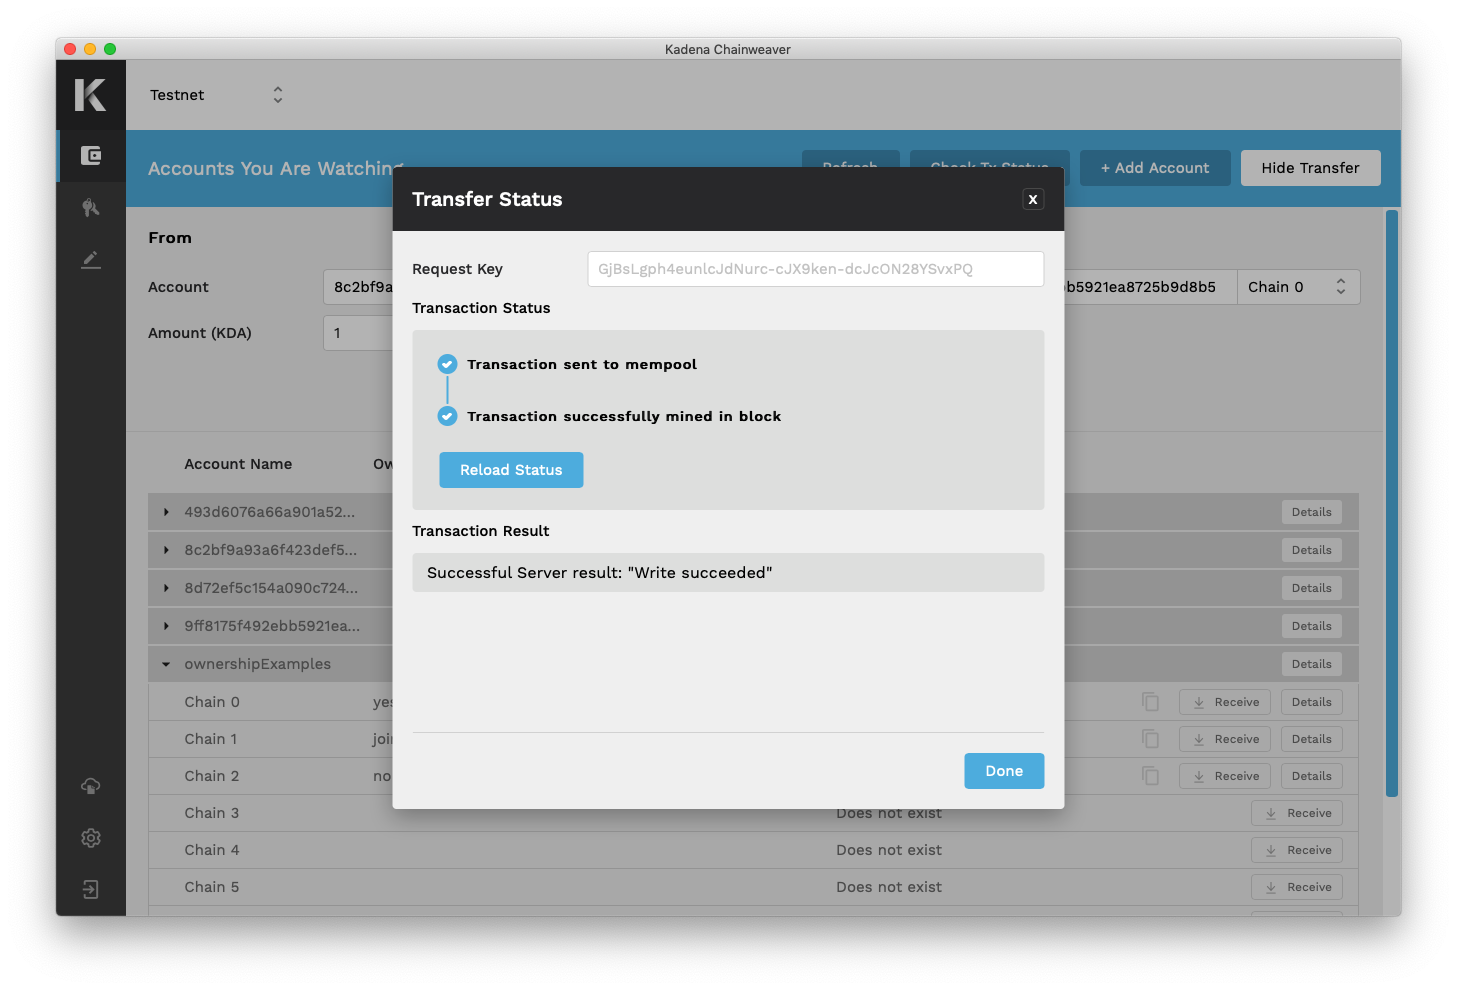The width and height of the screenshot is (1457, 990).
Task: Click the Kadena logo icon
Action: pos(90,95)
